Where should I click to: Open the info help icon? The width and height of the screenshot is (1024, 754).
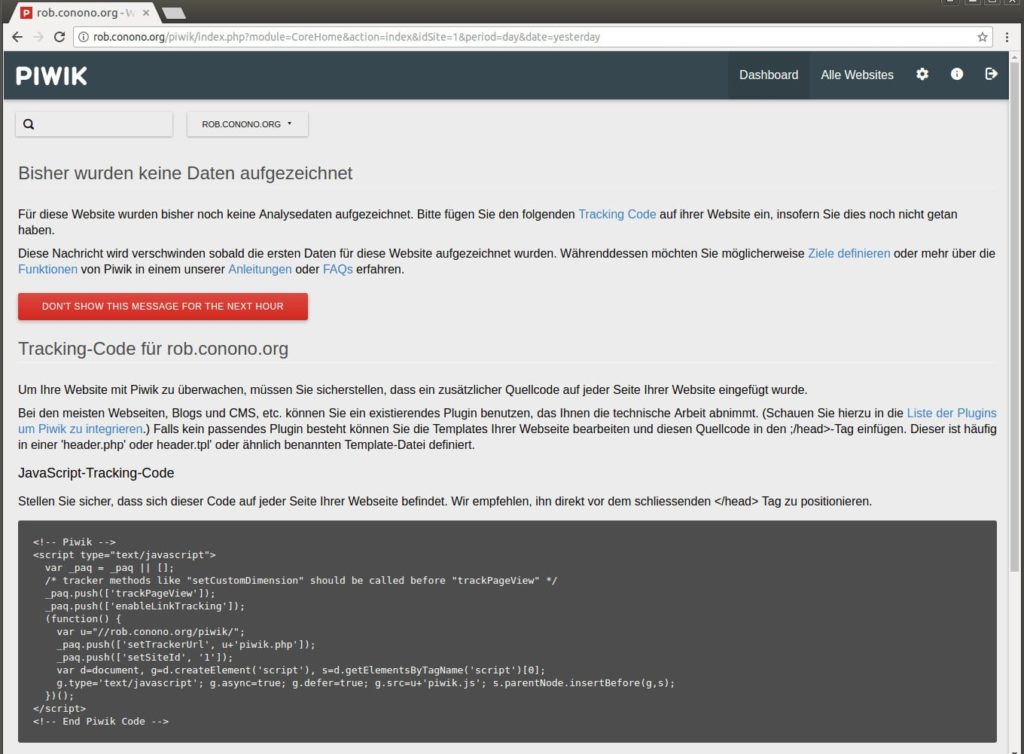pos(957,74)
